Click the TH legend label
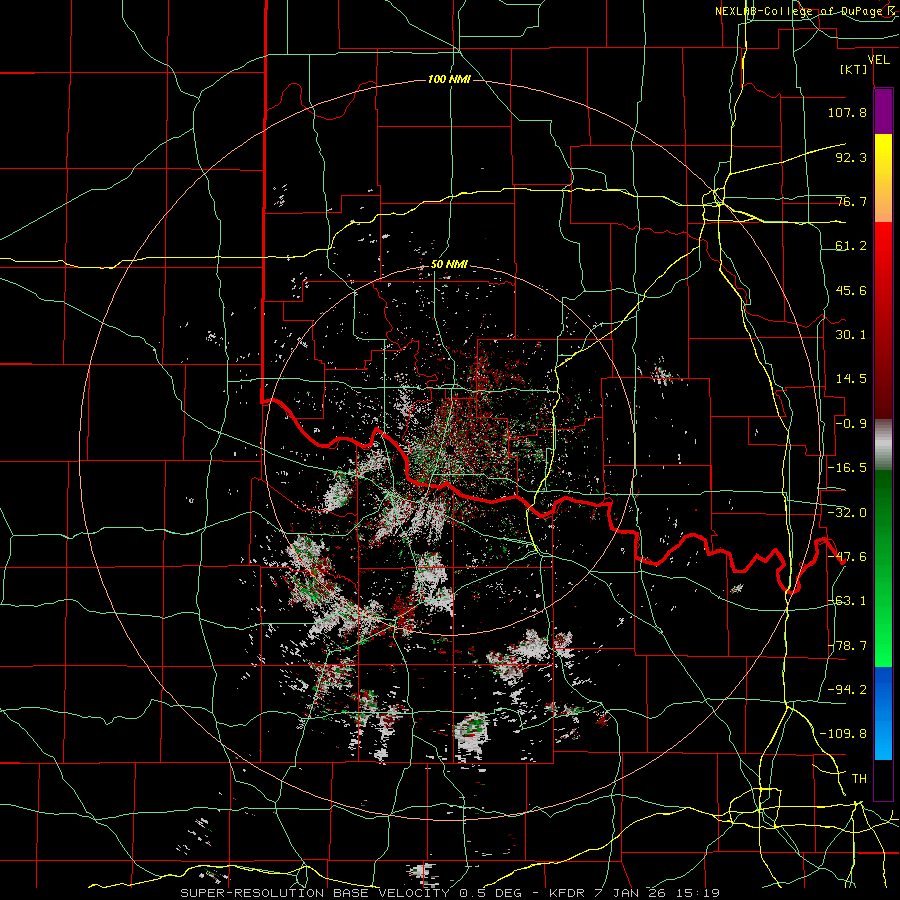The width and height of the screenshot is (900, 900). click(859, 779)
